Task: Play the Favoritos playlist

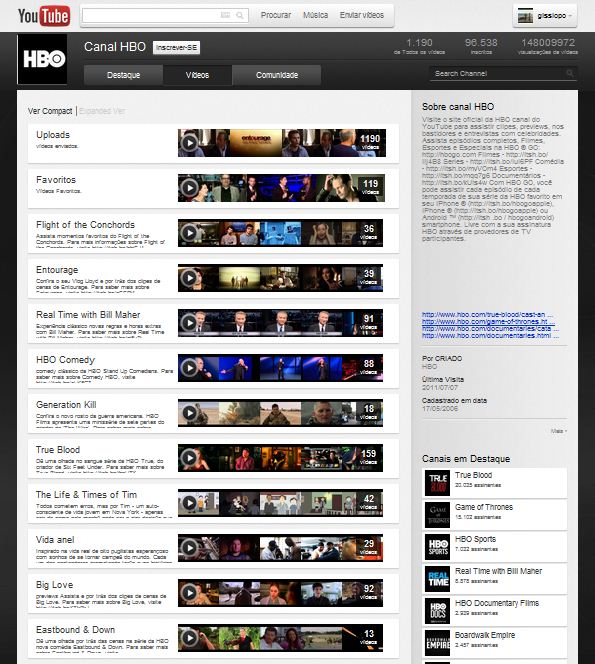Action: 189,188
